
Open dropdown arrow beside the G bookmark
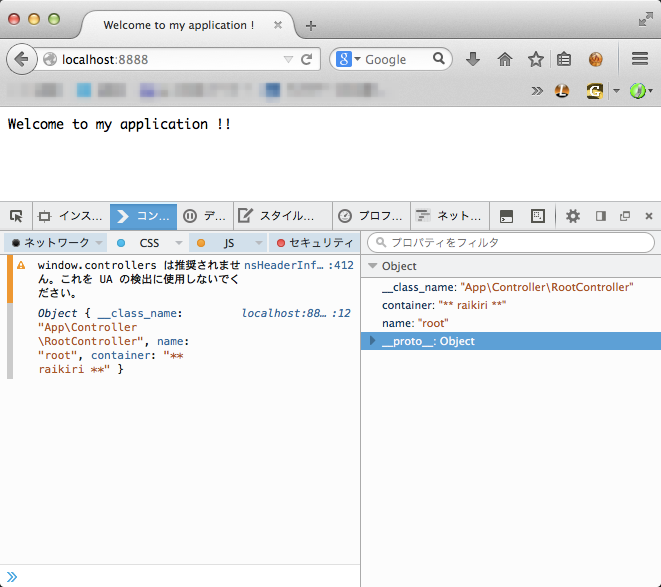[616, 91]
